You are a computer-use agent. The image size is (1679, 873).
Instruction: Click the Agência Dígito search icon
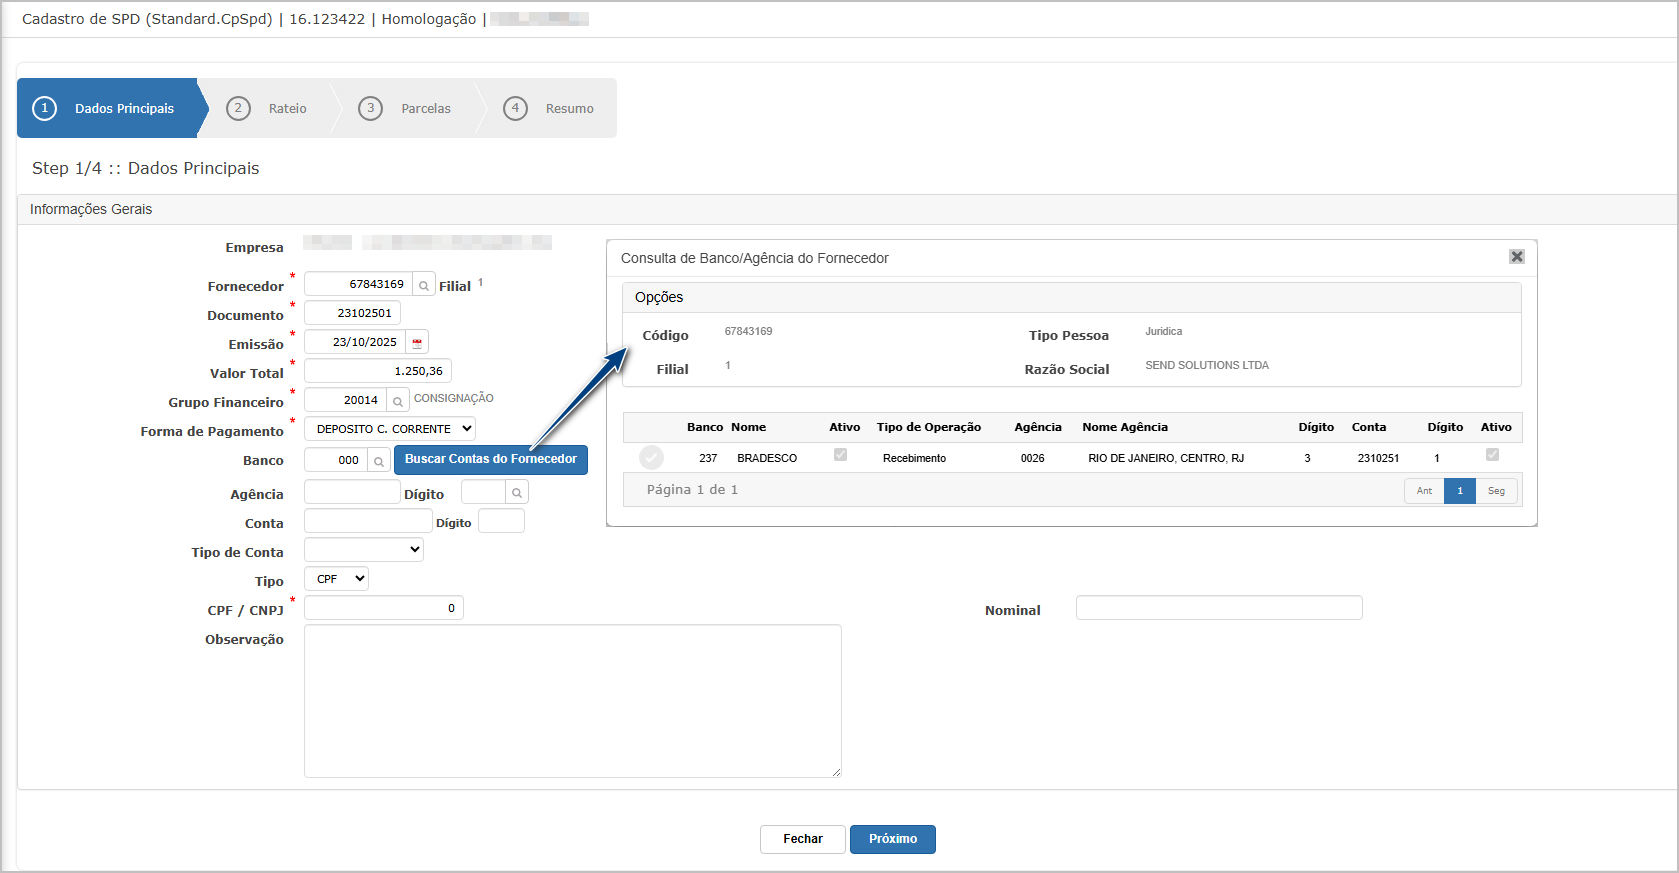click(517, 493)
